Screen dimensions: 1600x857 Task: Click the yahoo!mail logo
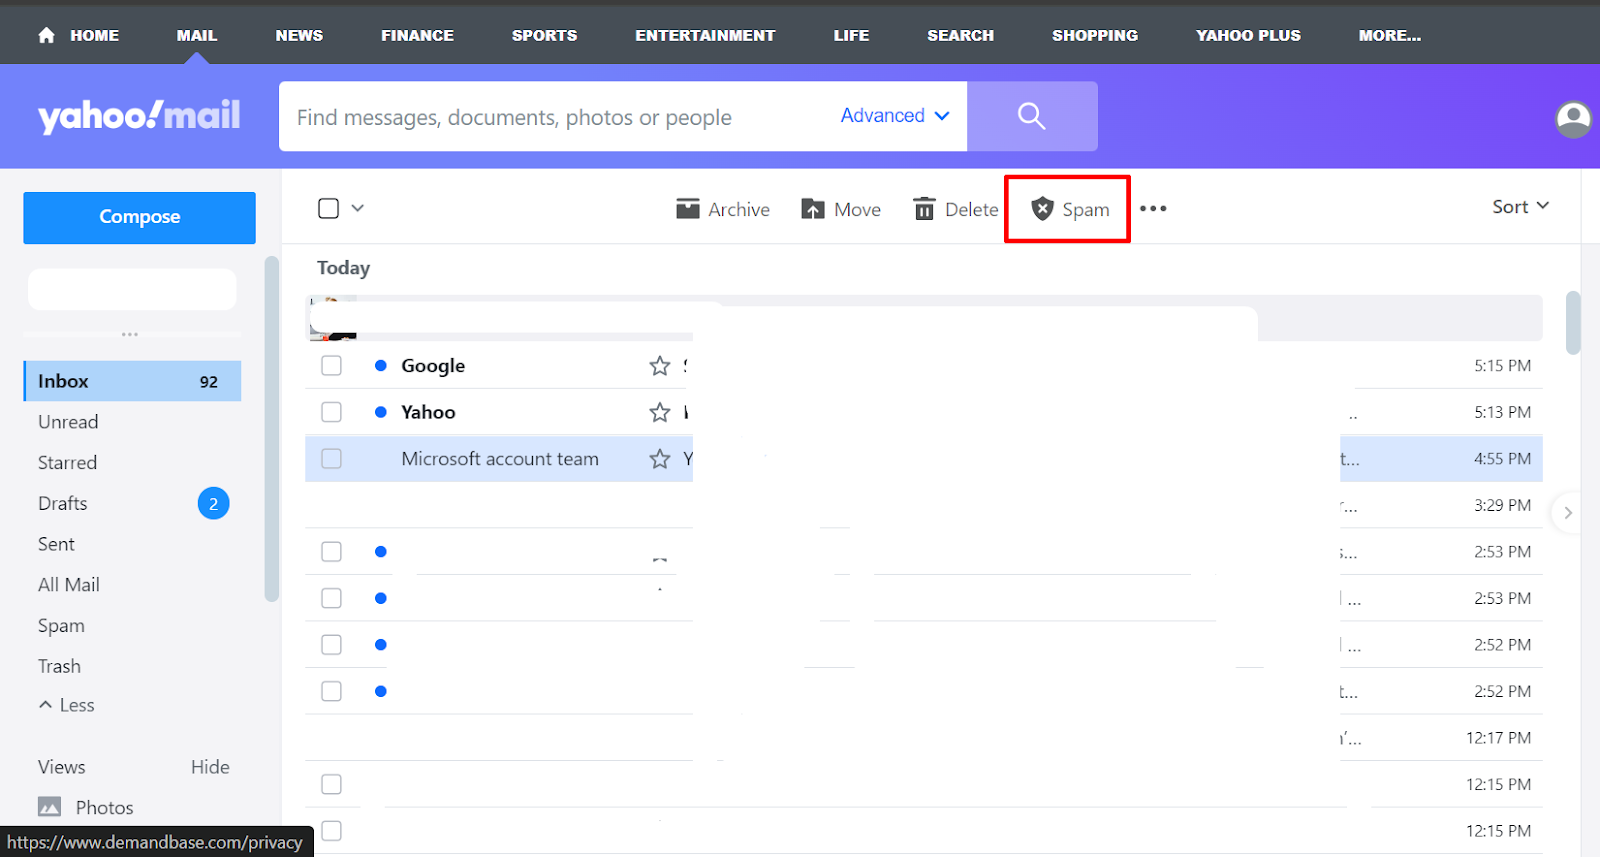click(139, 116)
